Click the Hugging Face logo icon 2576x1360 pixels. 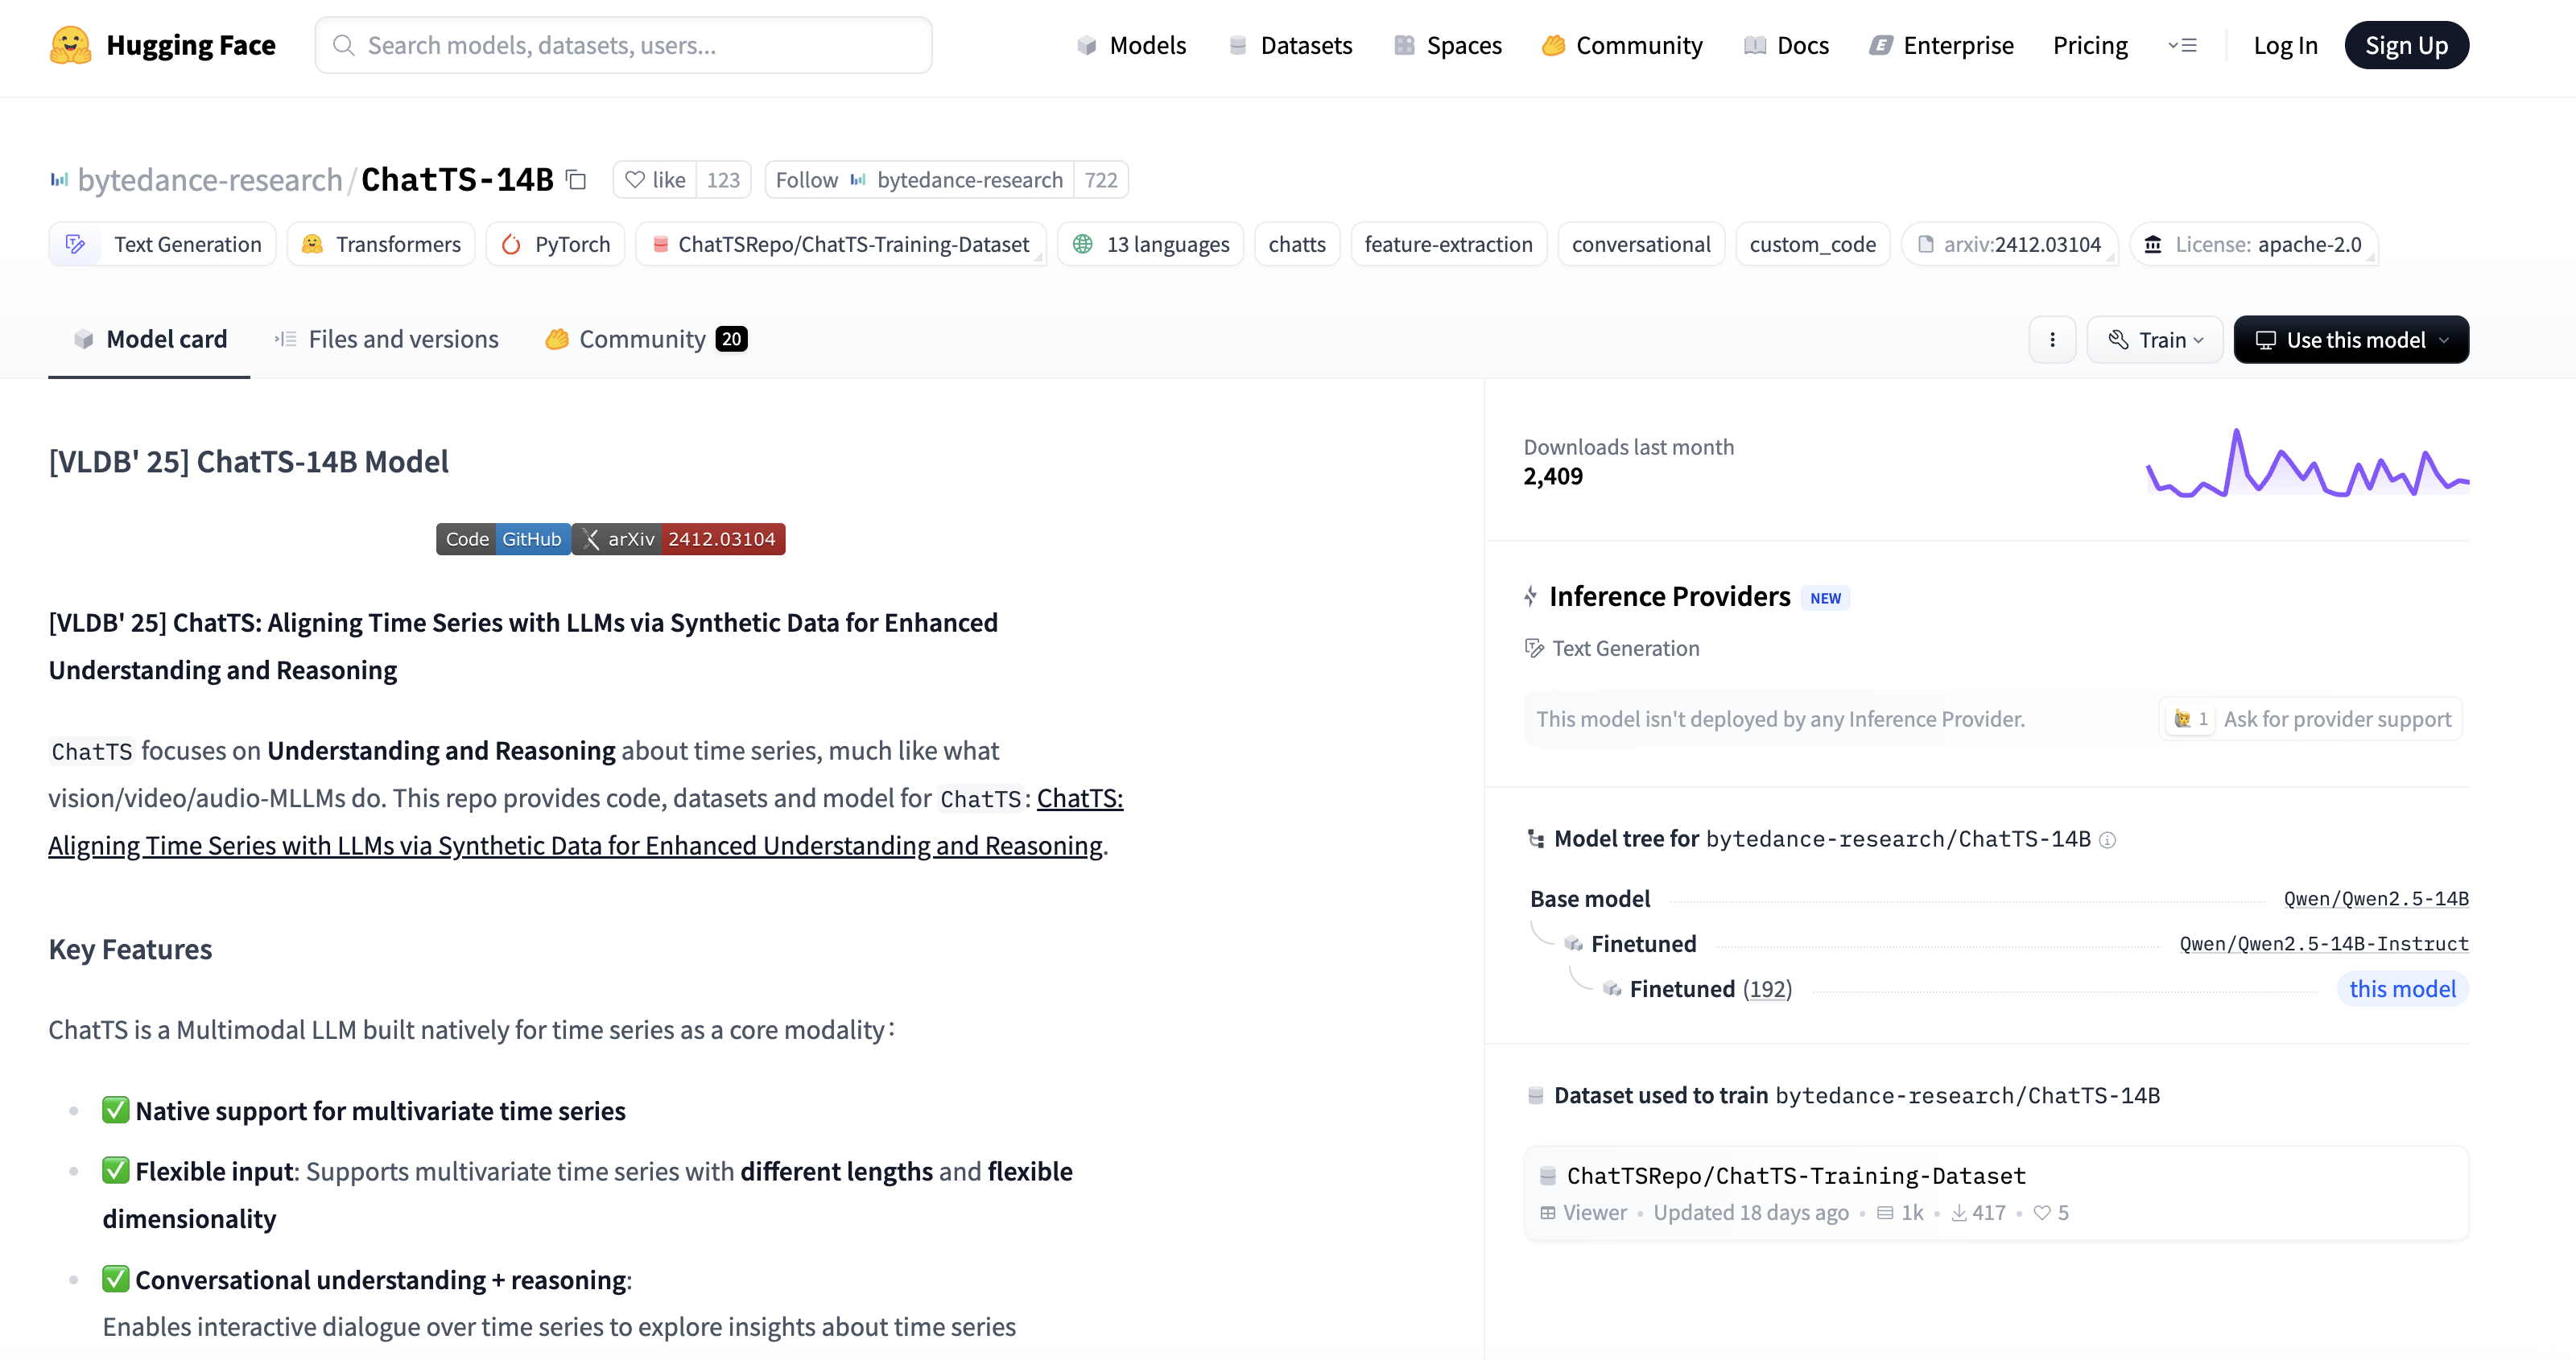point(70,45)
